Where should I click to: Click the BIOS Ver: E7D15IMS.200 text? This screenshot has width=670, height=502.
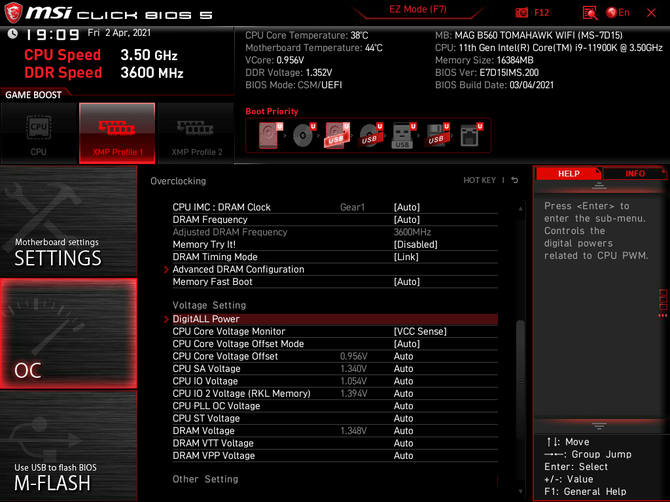point(487,73)
